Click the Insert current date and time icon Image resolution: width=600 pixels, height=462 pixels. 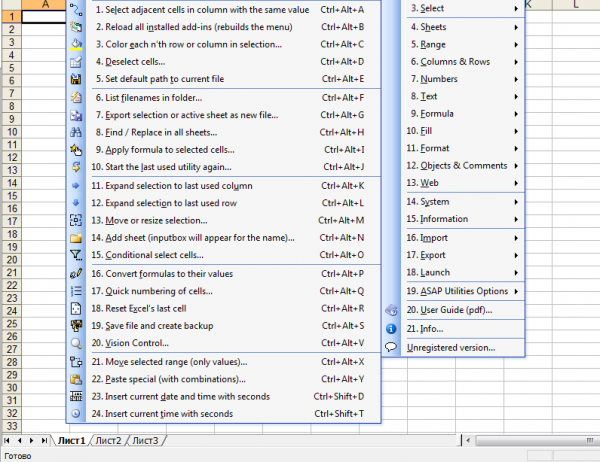(x=76, y=397)
